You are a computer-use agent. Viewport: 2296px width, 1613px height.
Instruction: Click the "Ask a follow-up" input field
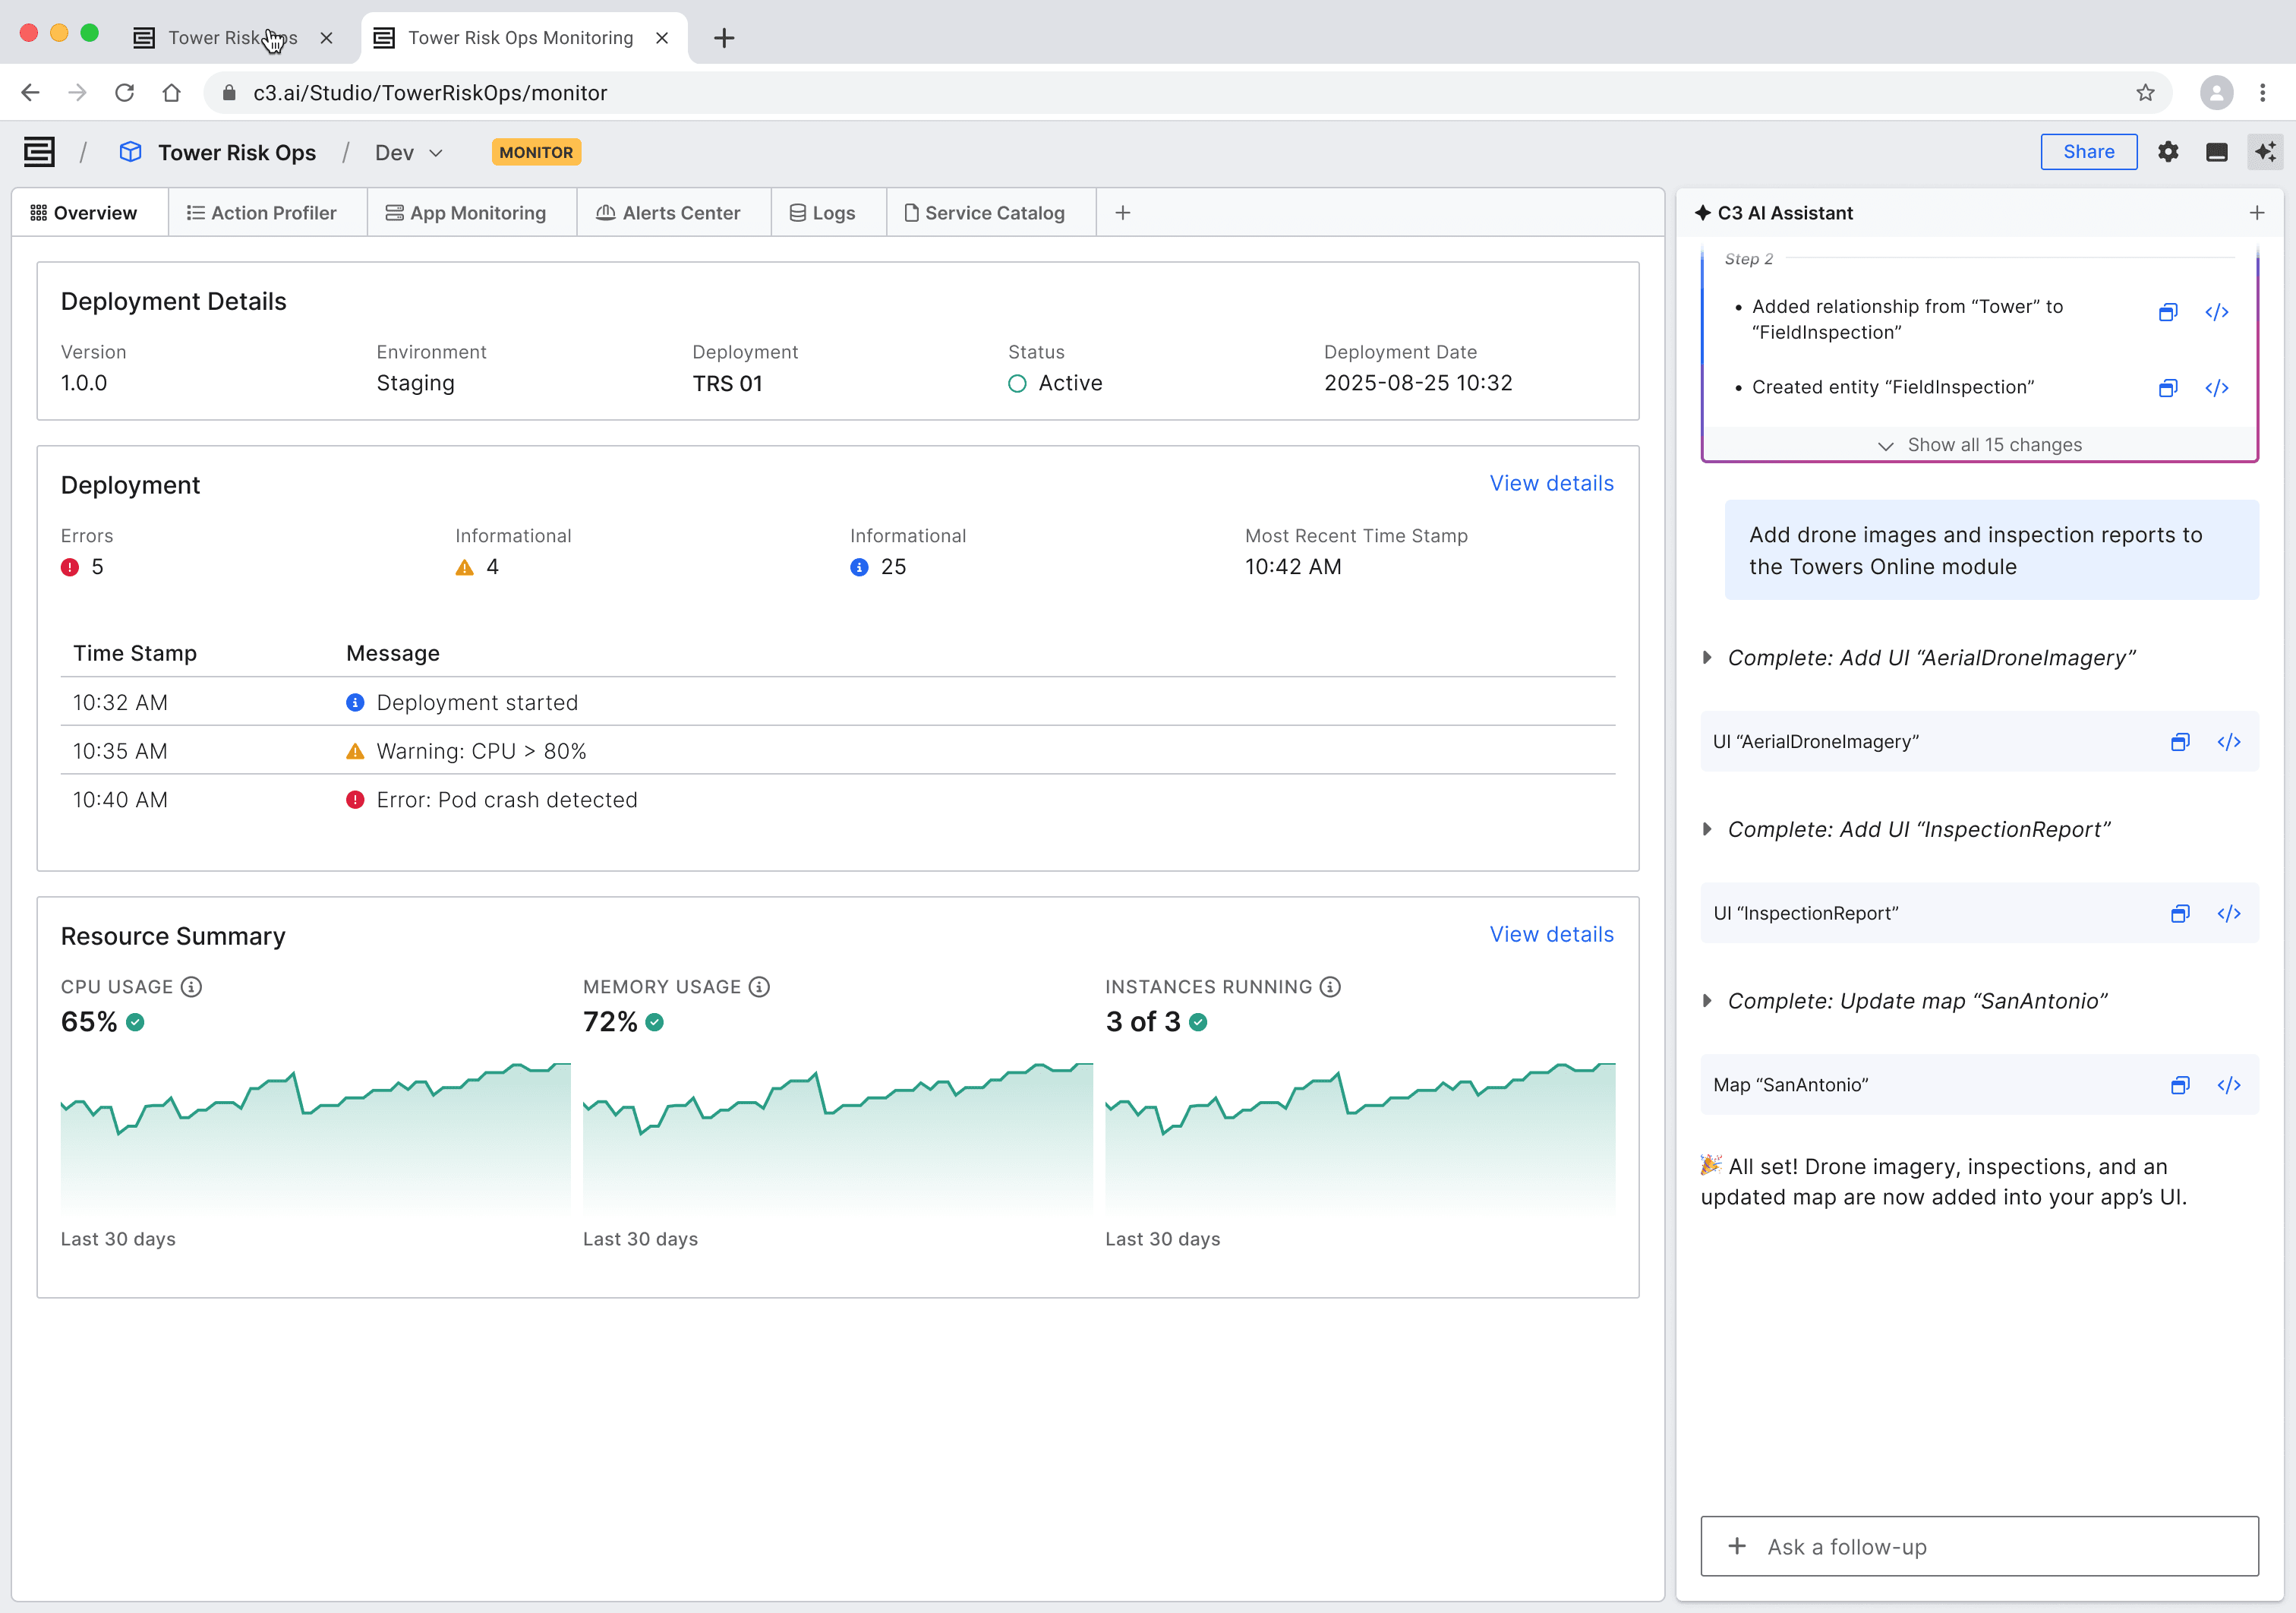(1978, 1546)
